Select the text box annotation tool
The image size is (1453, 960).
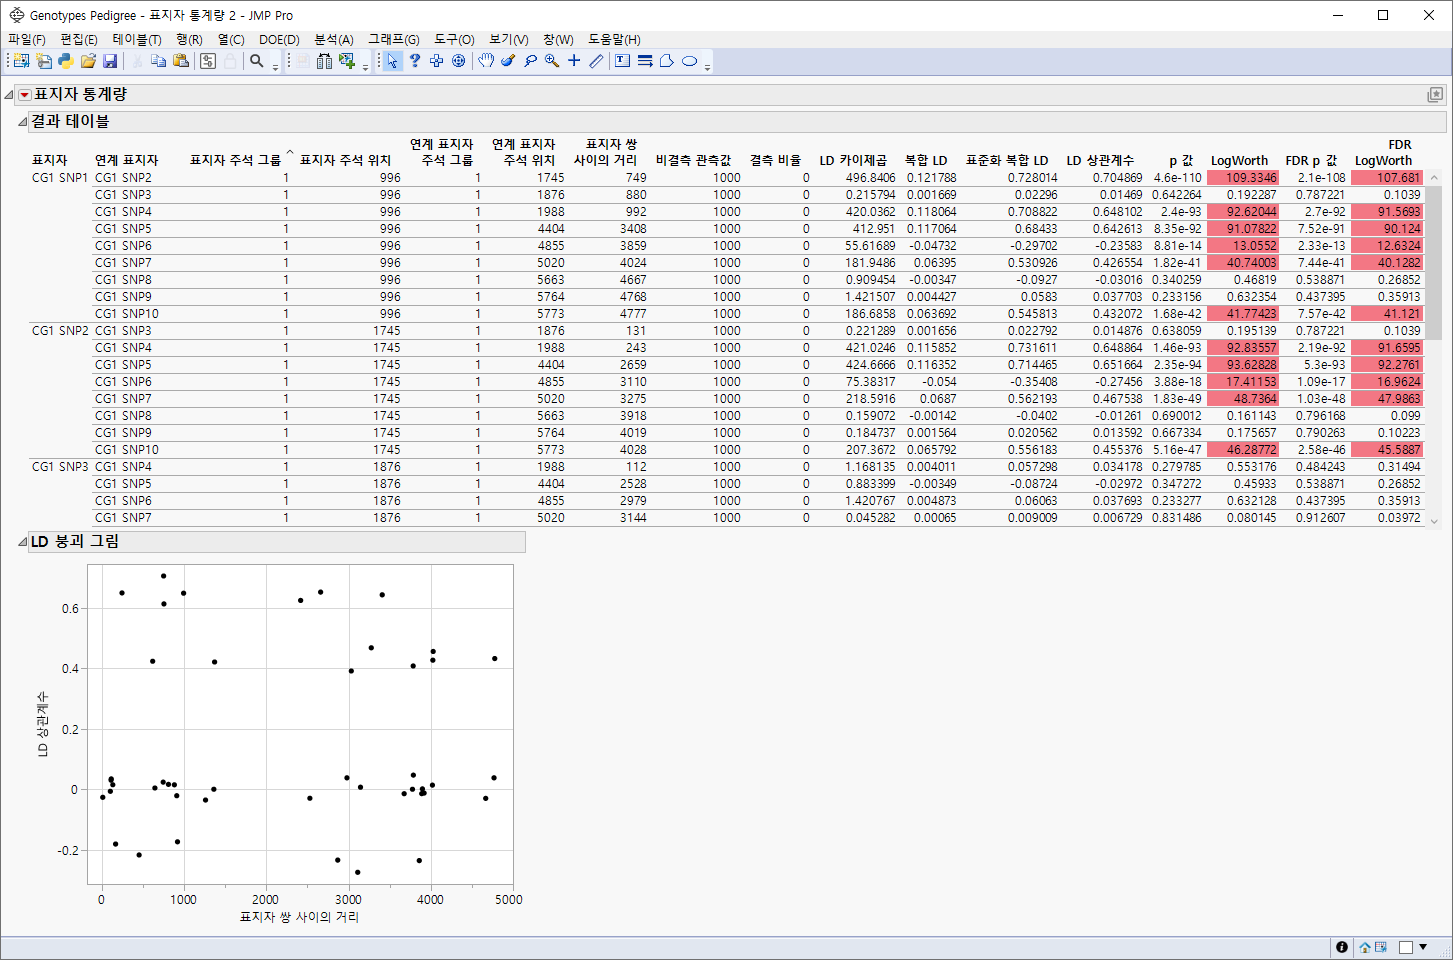(x=622, y=61)
